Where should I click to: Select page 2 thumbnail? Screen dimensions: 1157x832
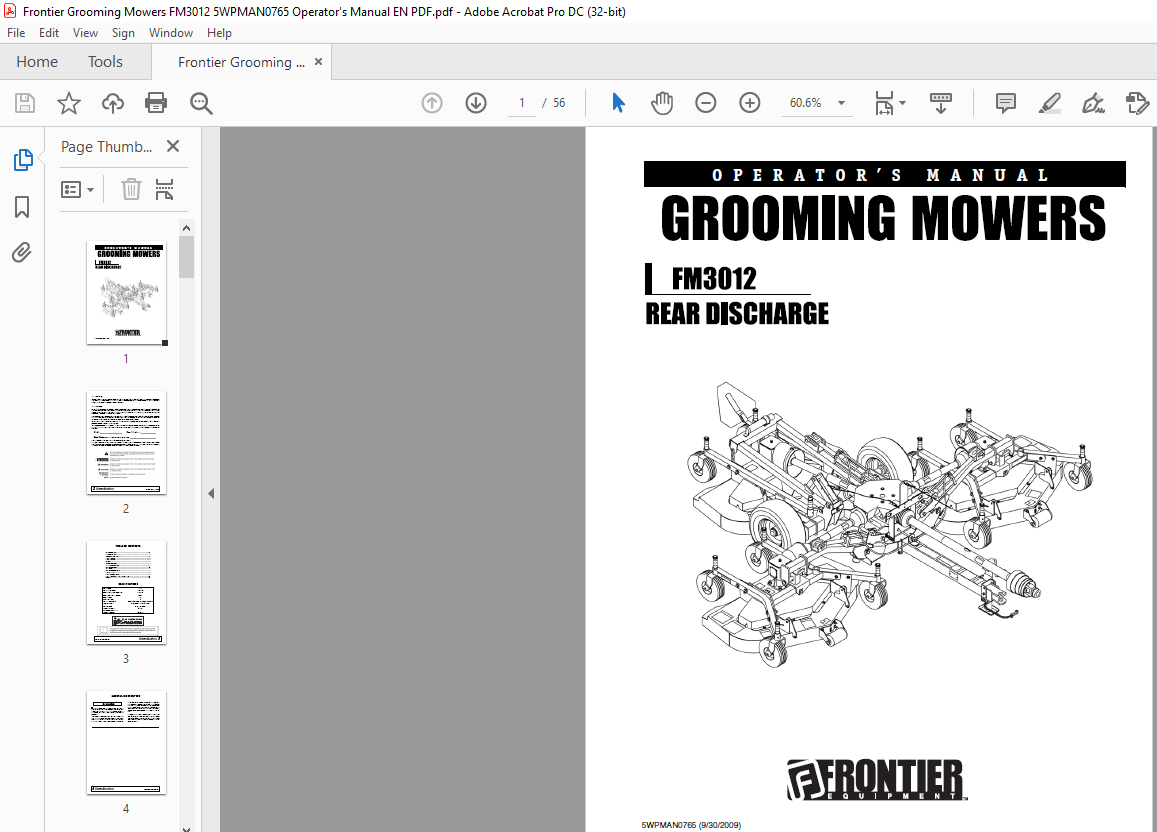(126, 443)
